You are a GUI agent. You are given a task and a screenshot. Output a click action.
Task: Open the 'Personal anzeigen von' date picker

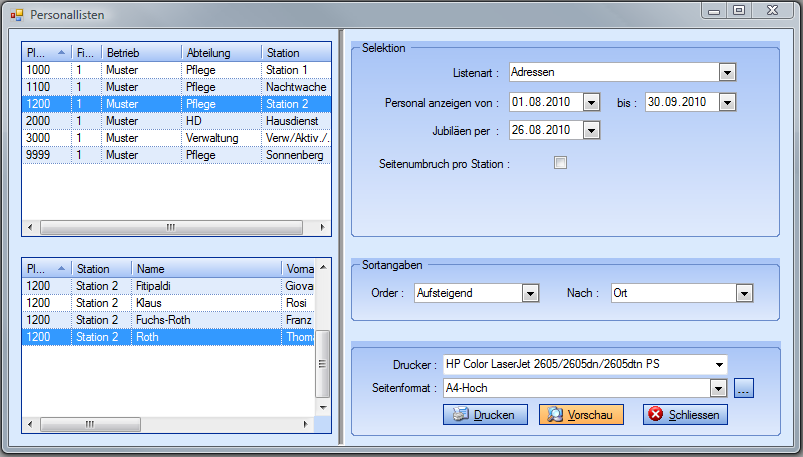click(591, 102)
